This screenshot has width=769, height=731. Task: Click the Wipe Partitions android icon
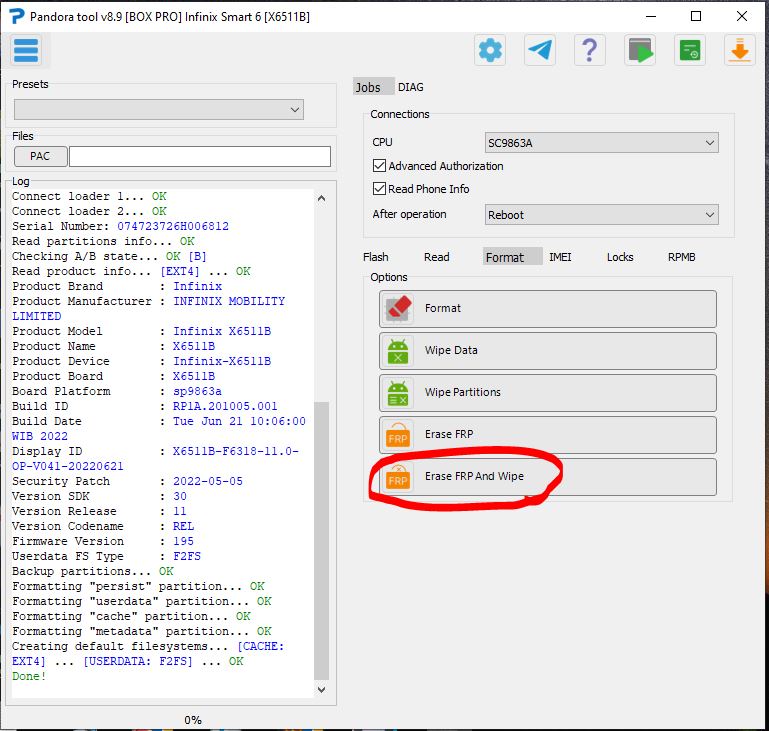398,393
